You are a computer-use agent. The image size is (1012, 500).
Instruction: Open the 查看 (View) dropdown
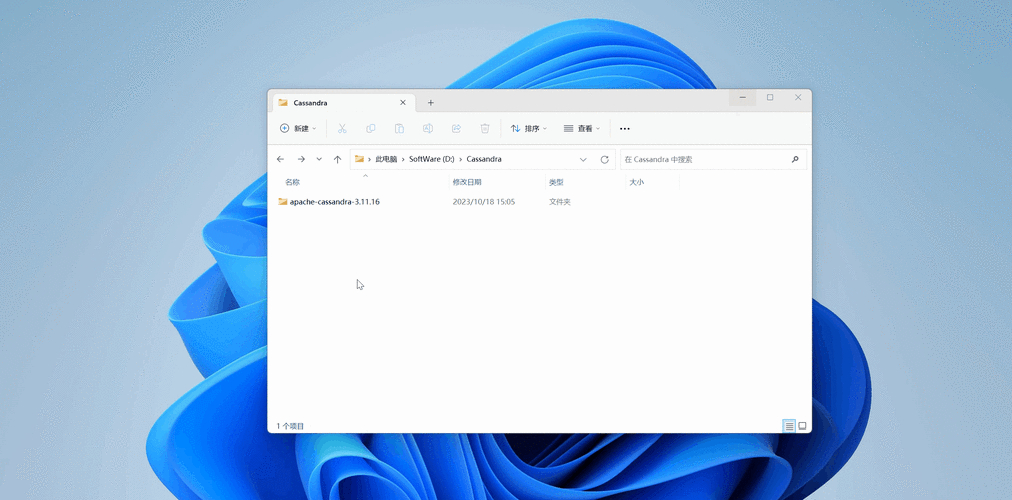[582, 128]
